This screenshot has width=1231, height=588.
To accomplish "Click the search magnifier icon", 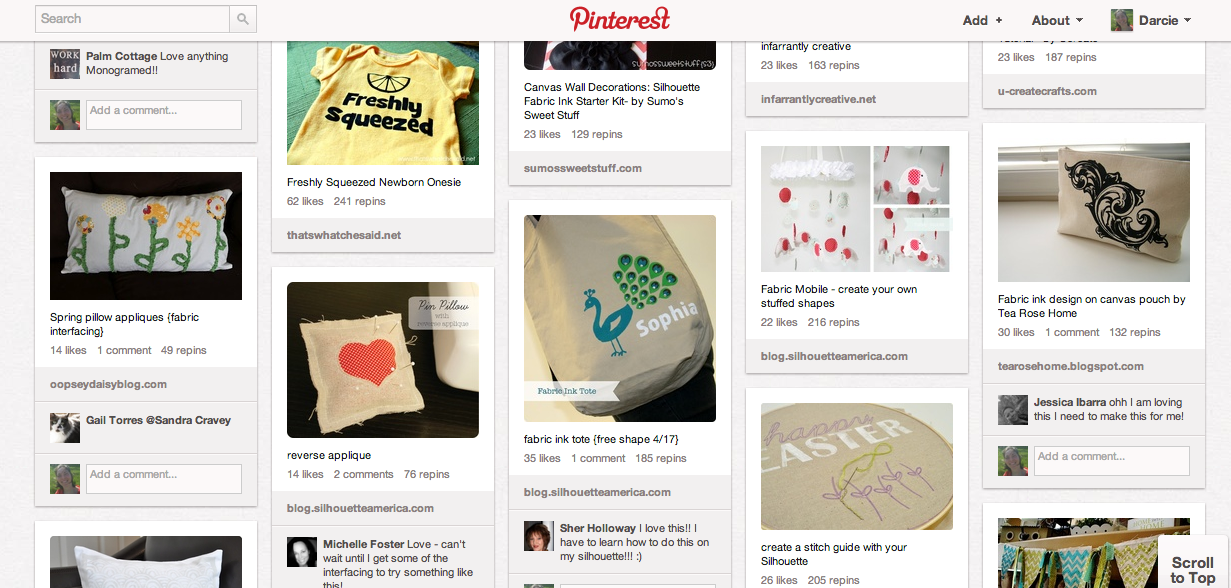I will 243,19.
